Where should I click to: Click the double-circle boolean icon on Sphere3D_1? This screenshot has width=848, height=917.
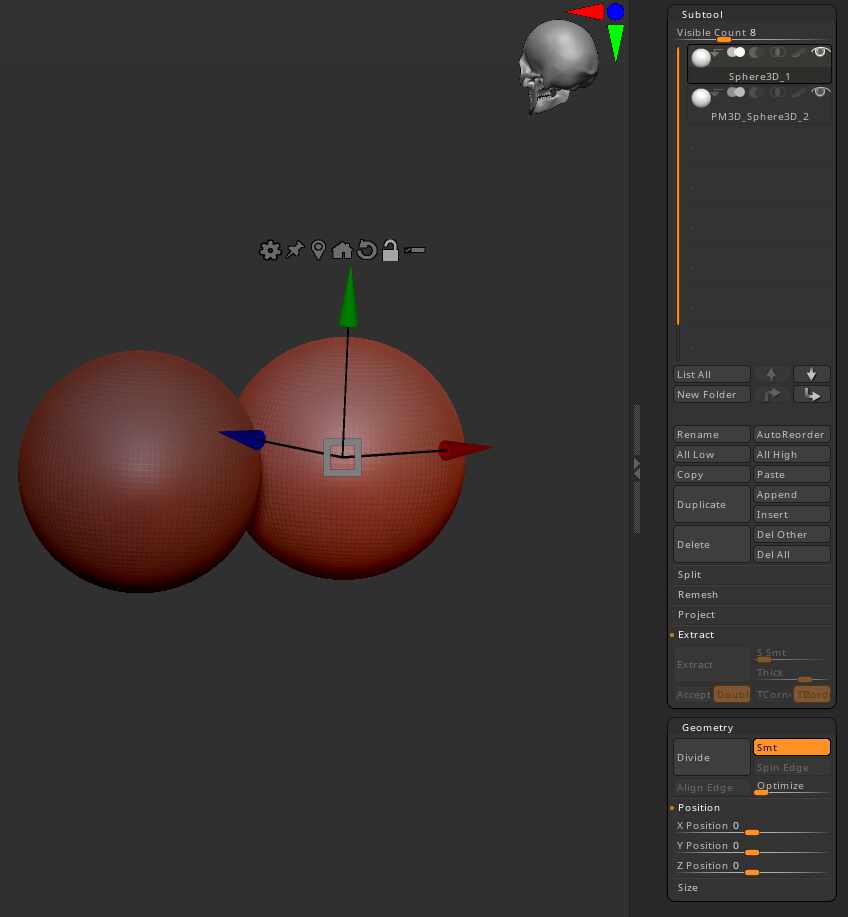click(736, 53)
